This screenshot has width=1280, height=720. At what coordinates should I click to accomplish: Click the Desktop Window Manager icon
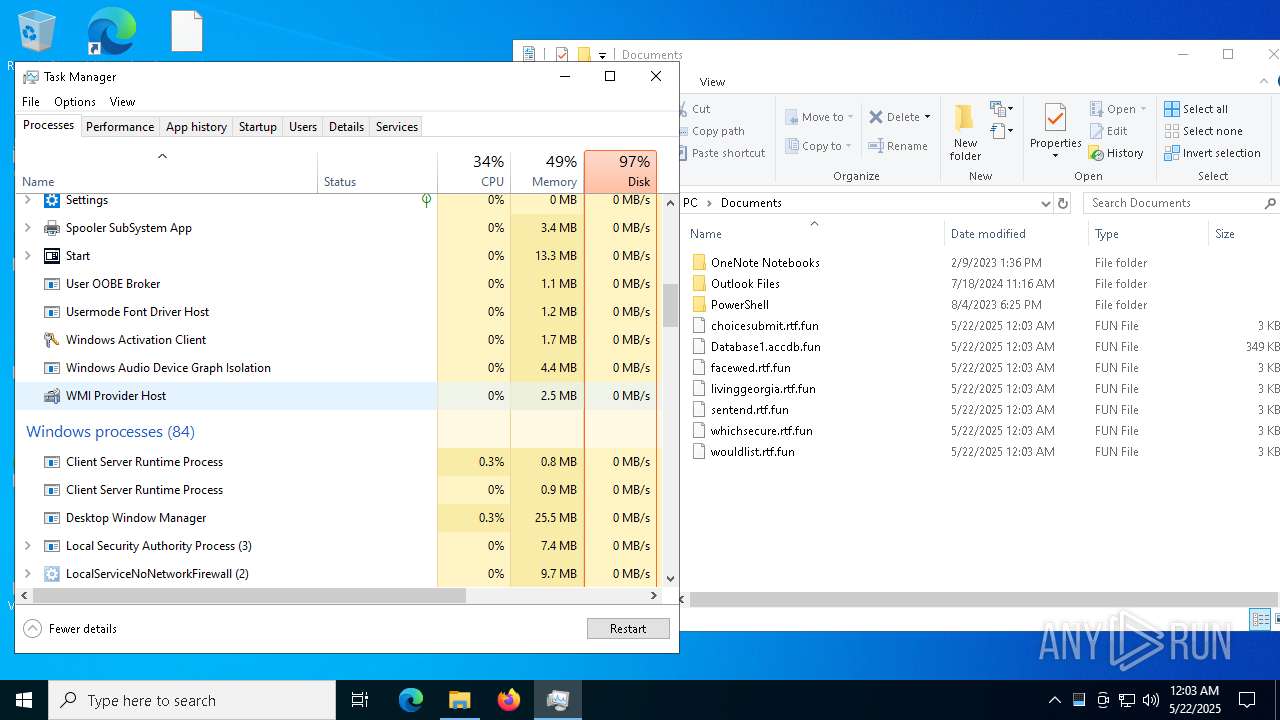click(x=52, y=518)
